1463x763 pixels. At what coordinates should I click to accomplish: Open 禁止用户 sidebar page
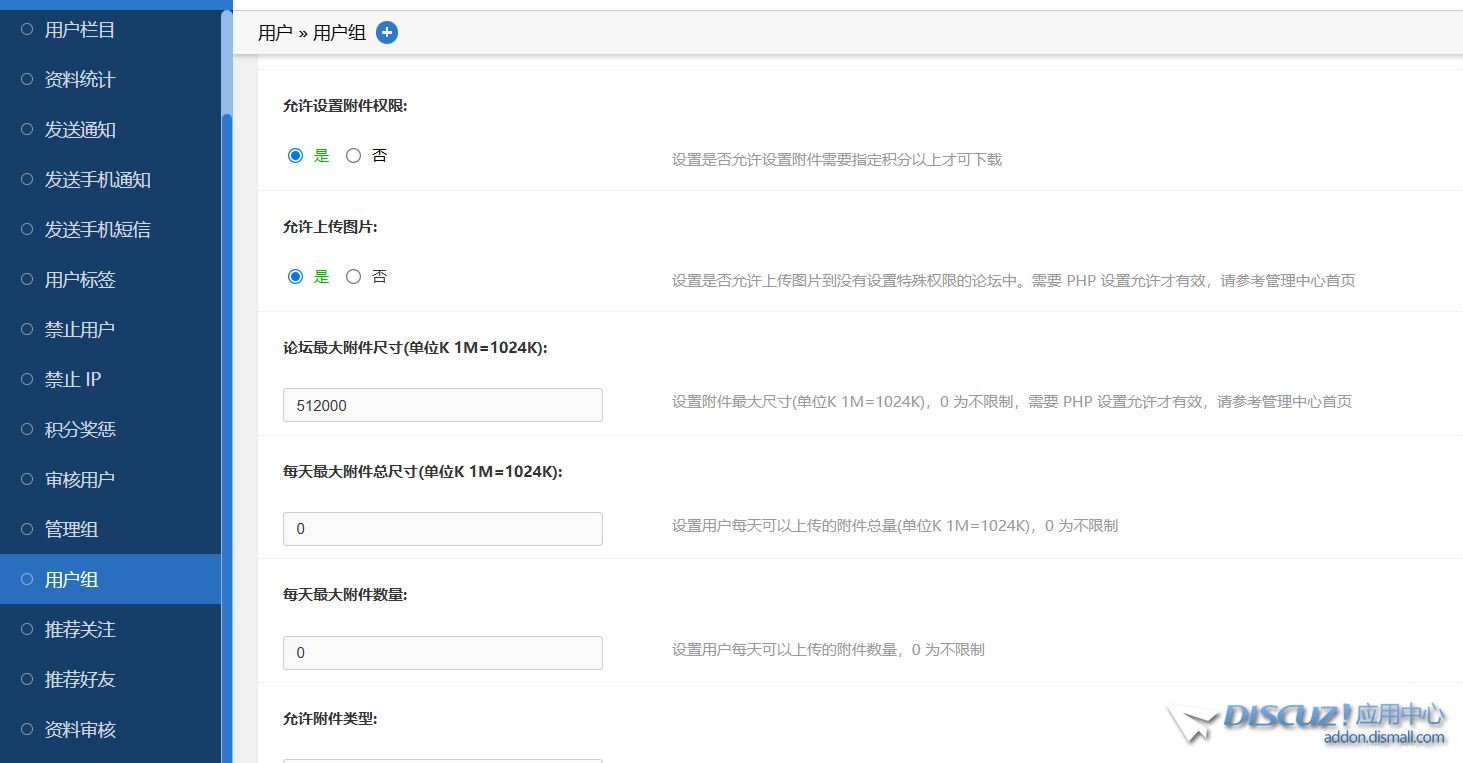pos(80,330)
